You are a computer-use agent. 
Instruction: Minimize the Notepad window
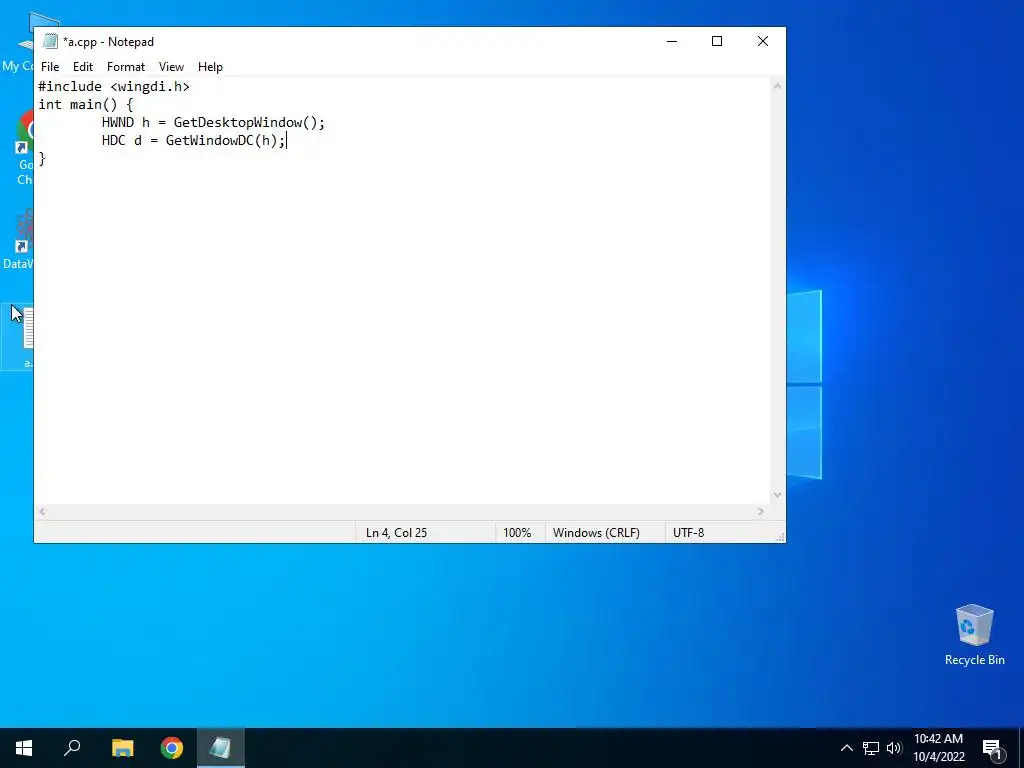tap(672, 41)
